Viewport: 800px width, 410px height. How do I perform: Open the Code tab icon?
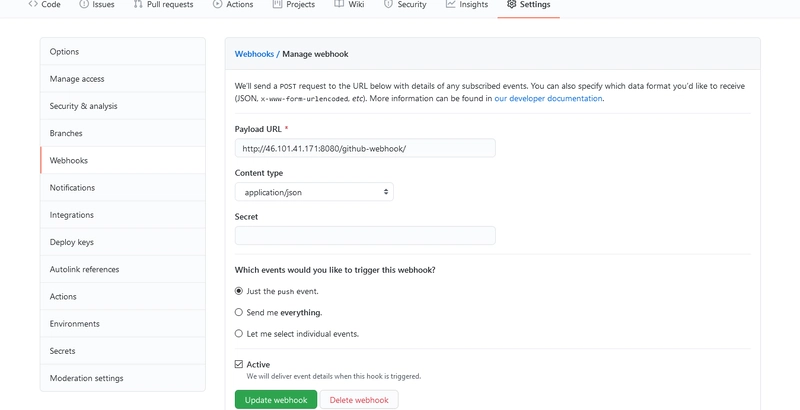pos(33,4)
